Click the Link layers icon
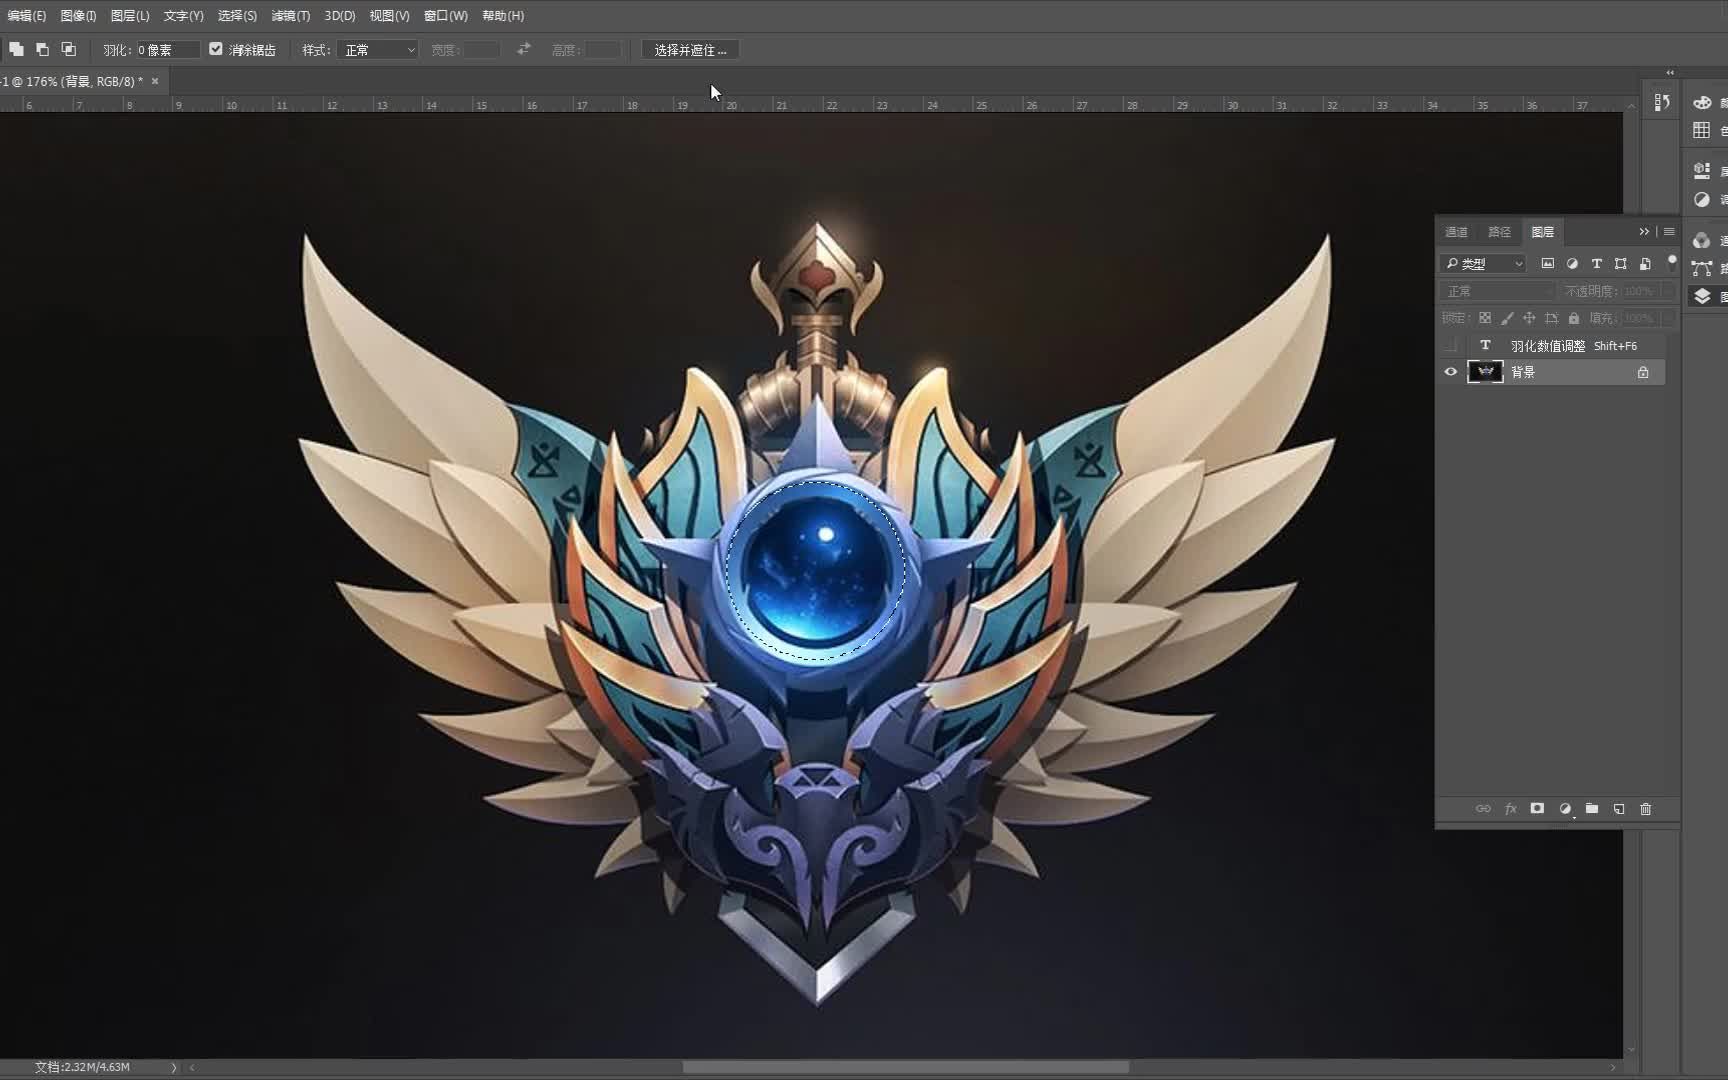 point(1483,809)
